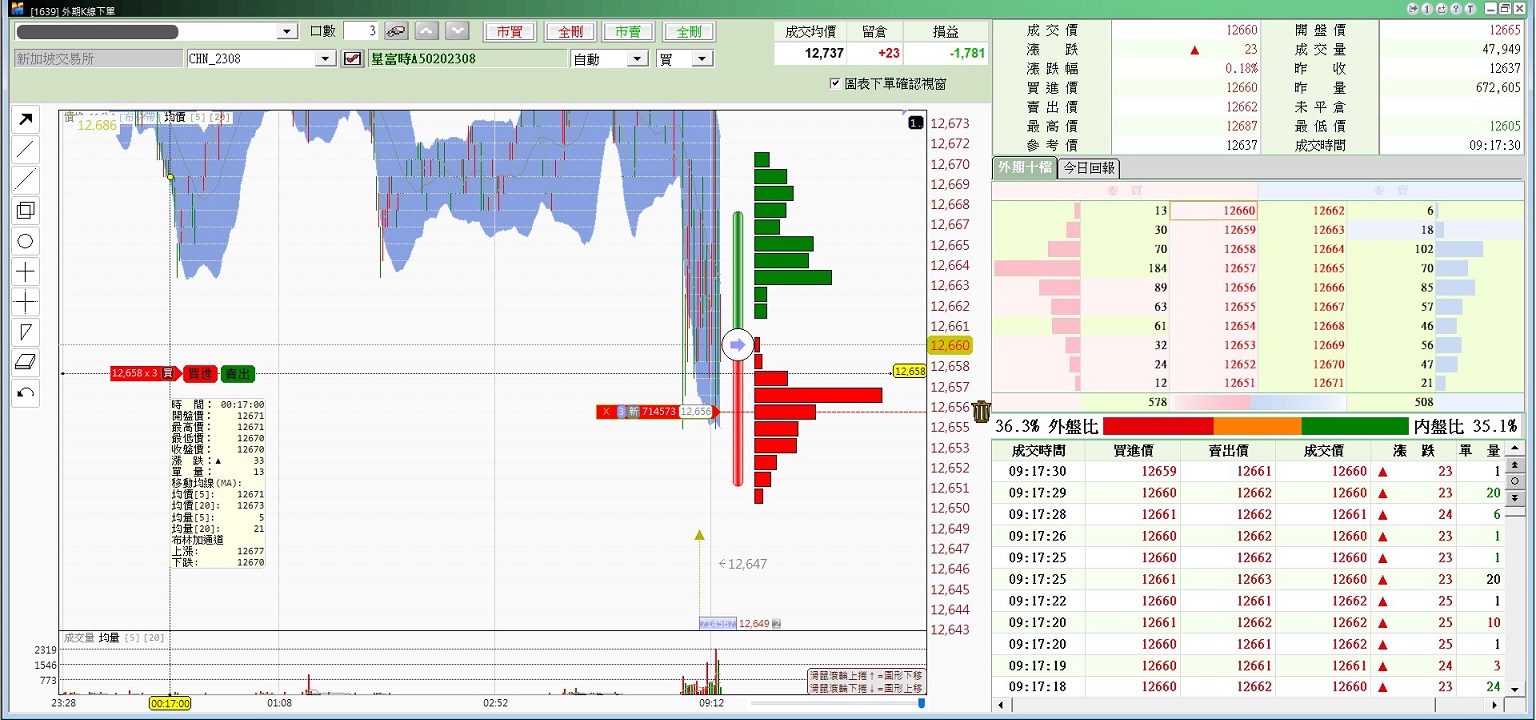The width and height of the screenshot is (1536, 720).
Task: Select the circle drawing tool
Action: click(26, 241)
